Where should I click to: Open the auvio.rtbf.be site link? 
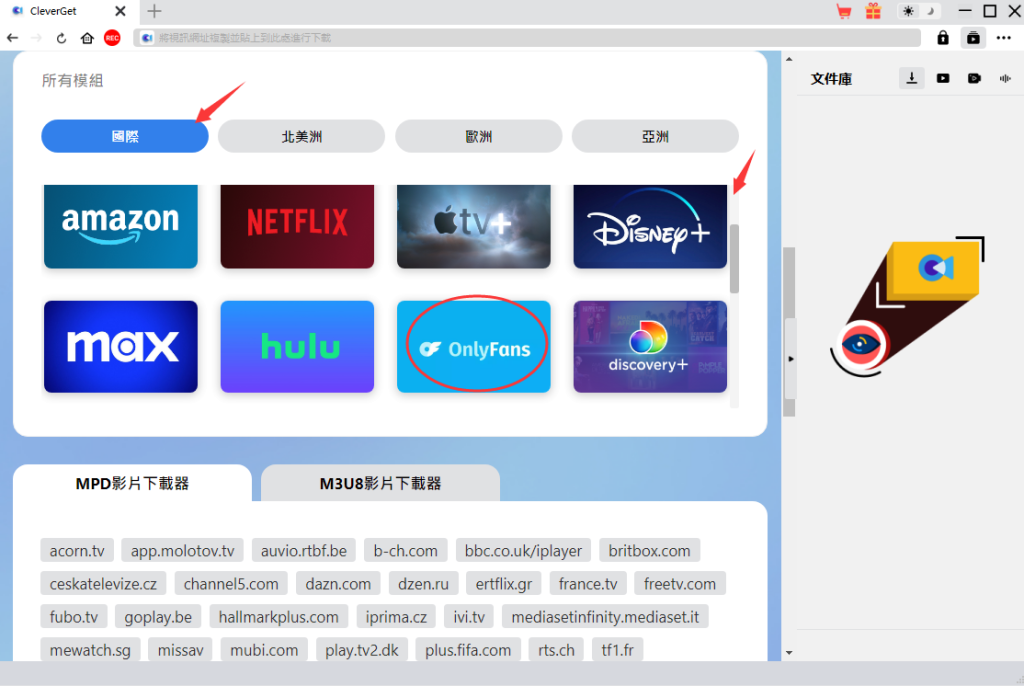click(x=304, y=551)
